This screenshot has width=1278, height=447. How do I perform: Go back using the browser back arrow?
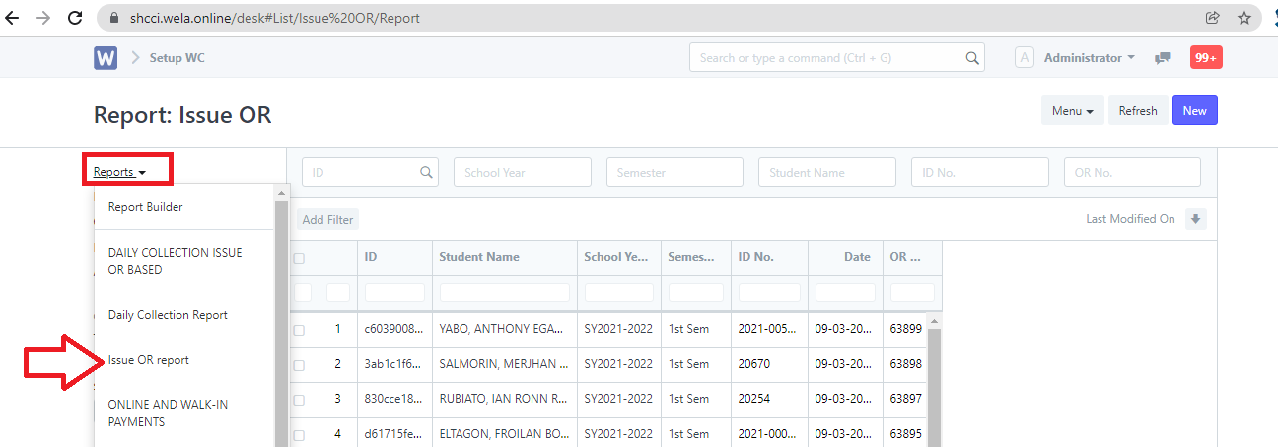(x=13, y=18)
